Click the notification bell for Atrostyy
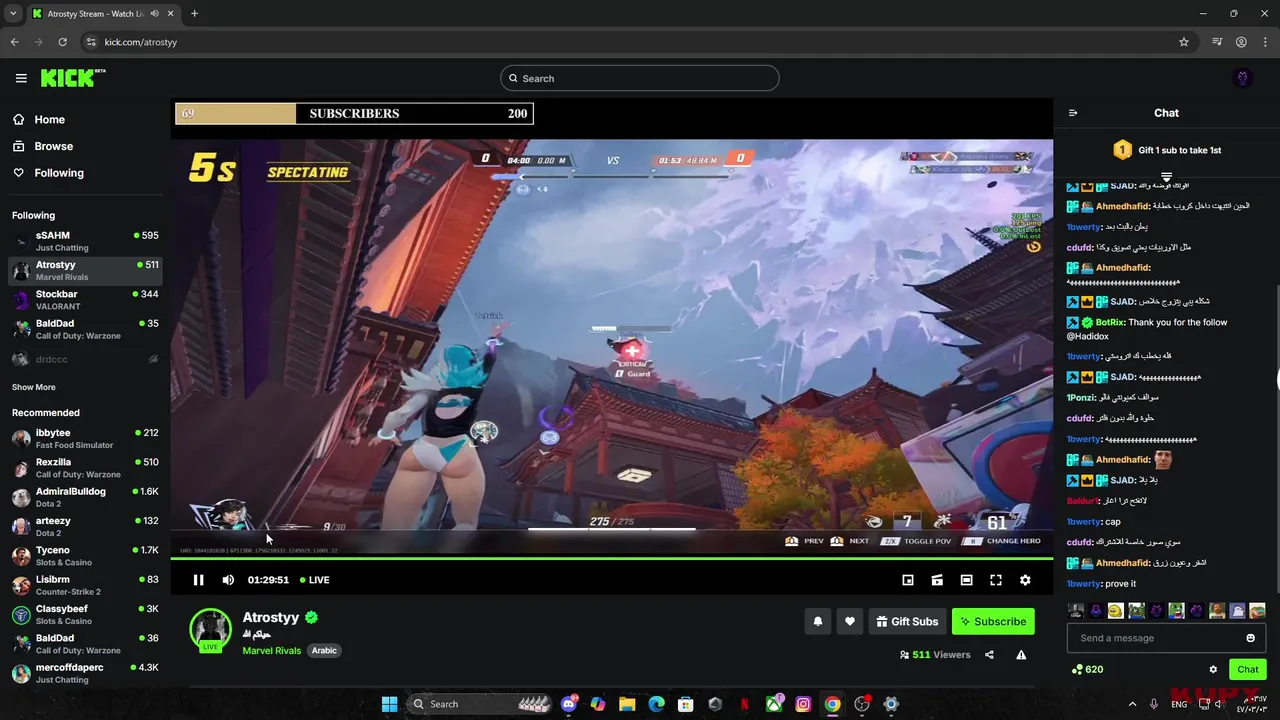 (x=818, y=621)
